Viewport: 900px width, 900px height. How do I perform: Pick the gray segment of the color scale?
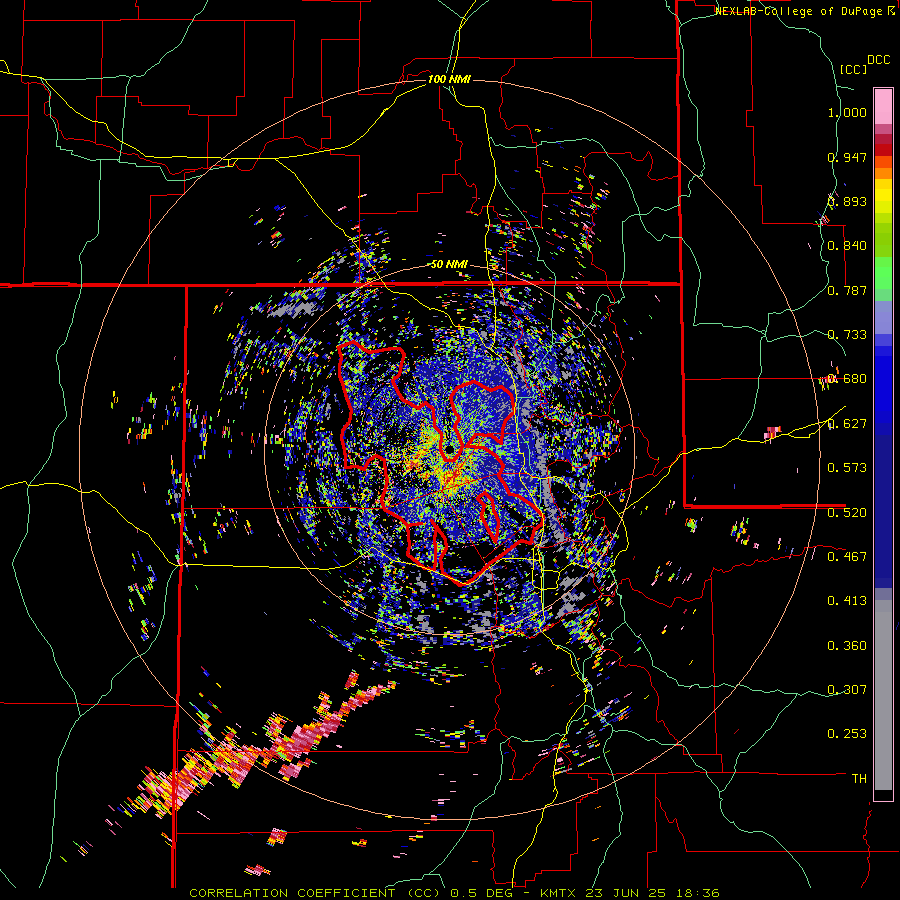[x=883, y=695]
